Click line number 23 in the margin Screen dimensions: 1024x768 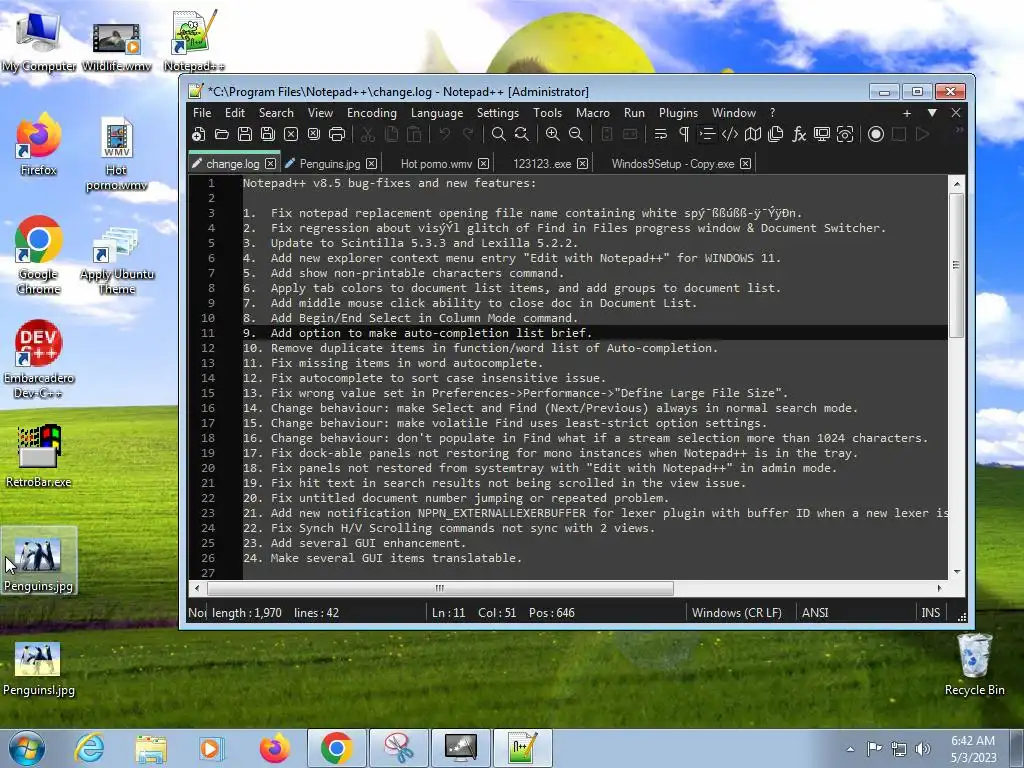[x=208, y=513]
